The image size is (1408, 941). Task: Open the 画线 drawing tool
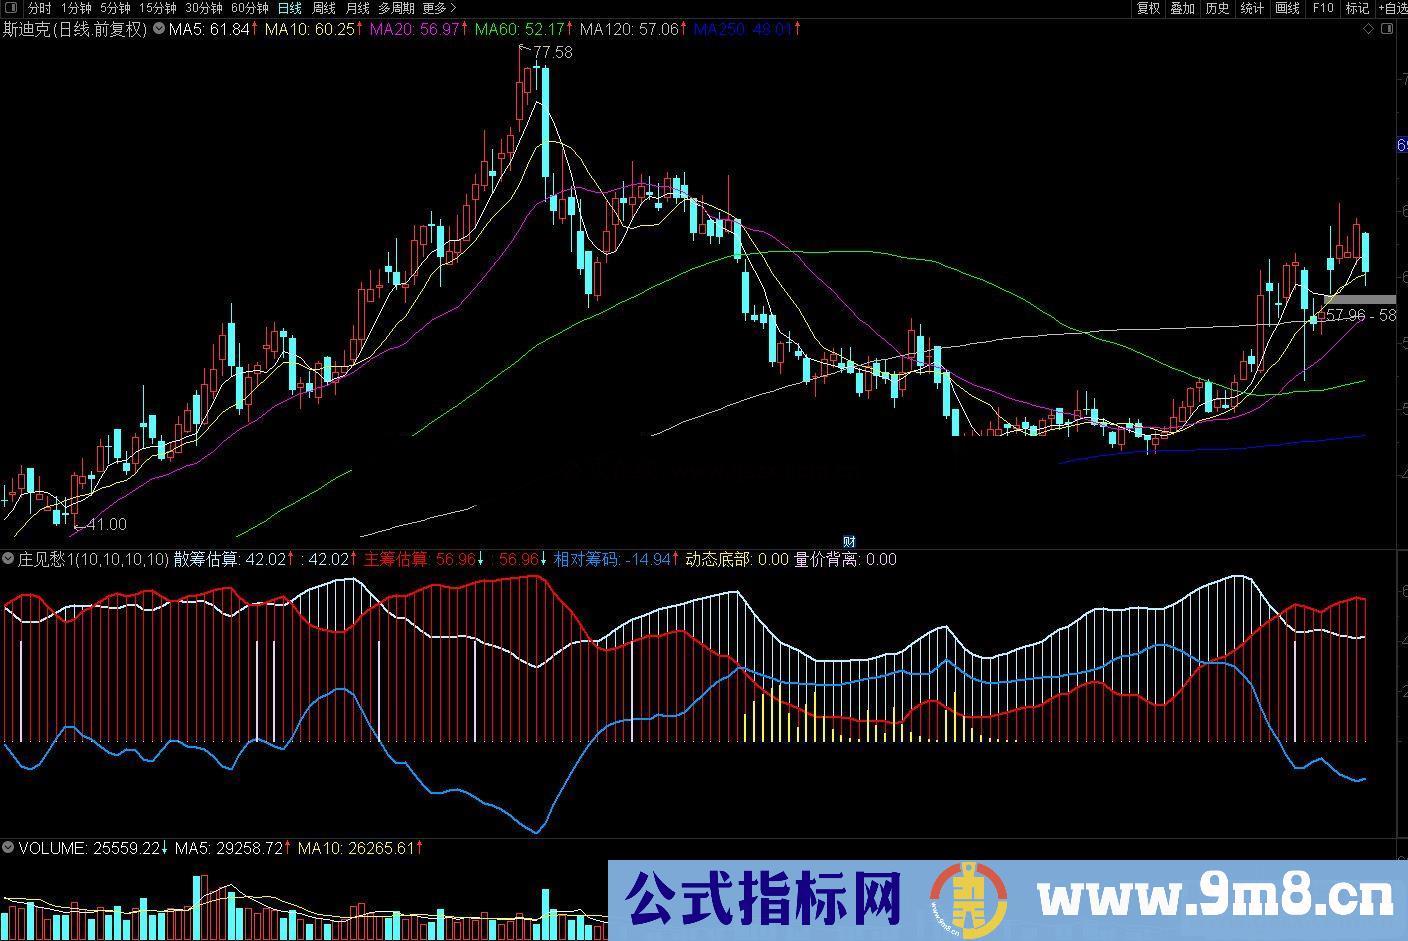1287,7
